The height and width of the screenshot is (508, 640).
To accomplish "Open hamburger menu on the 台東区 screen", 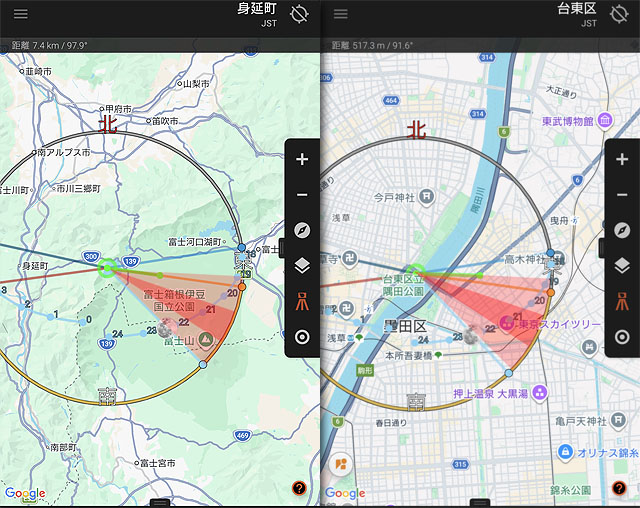I will pyautogui.click(x=341, y=14).
